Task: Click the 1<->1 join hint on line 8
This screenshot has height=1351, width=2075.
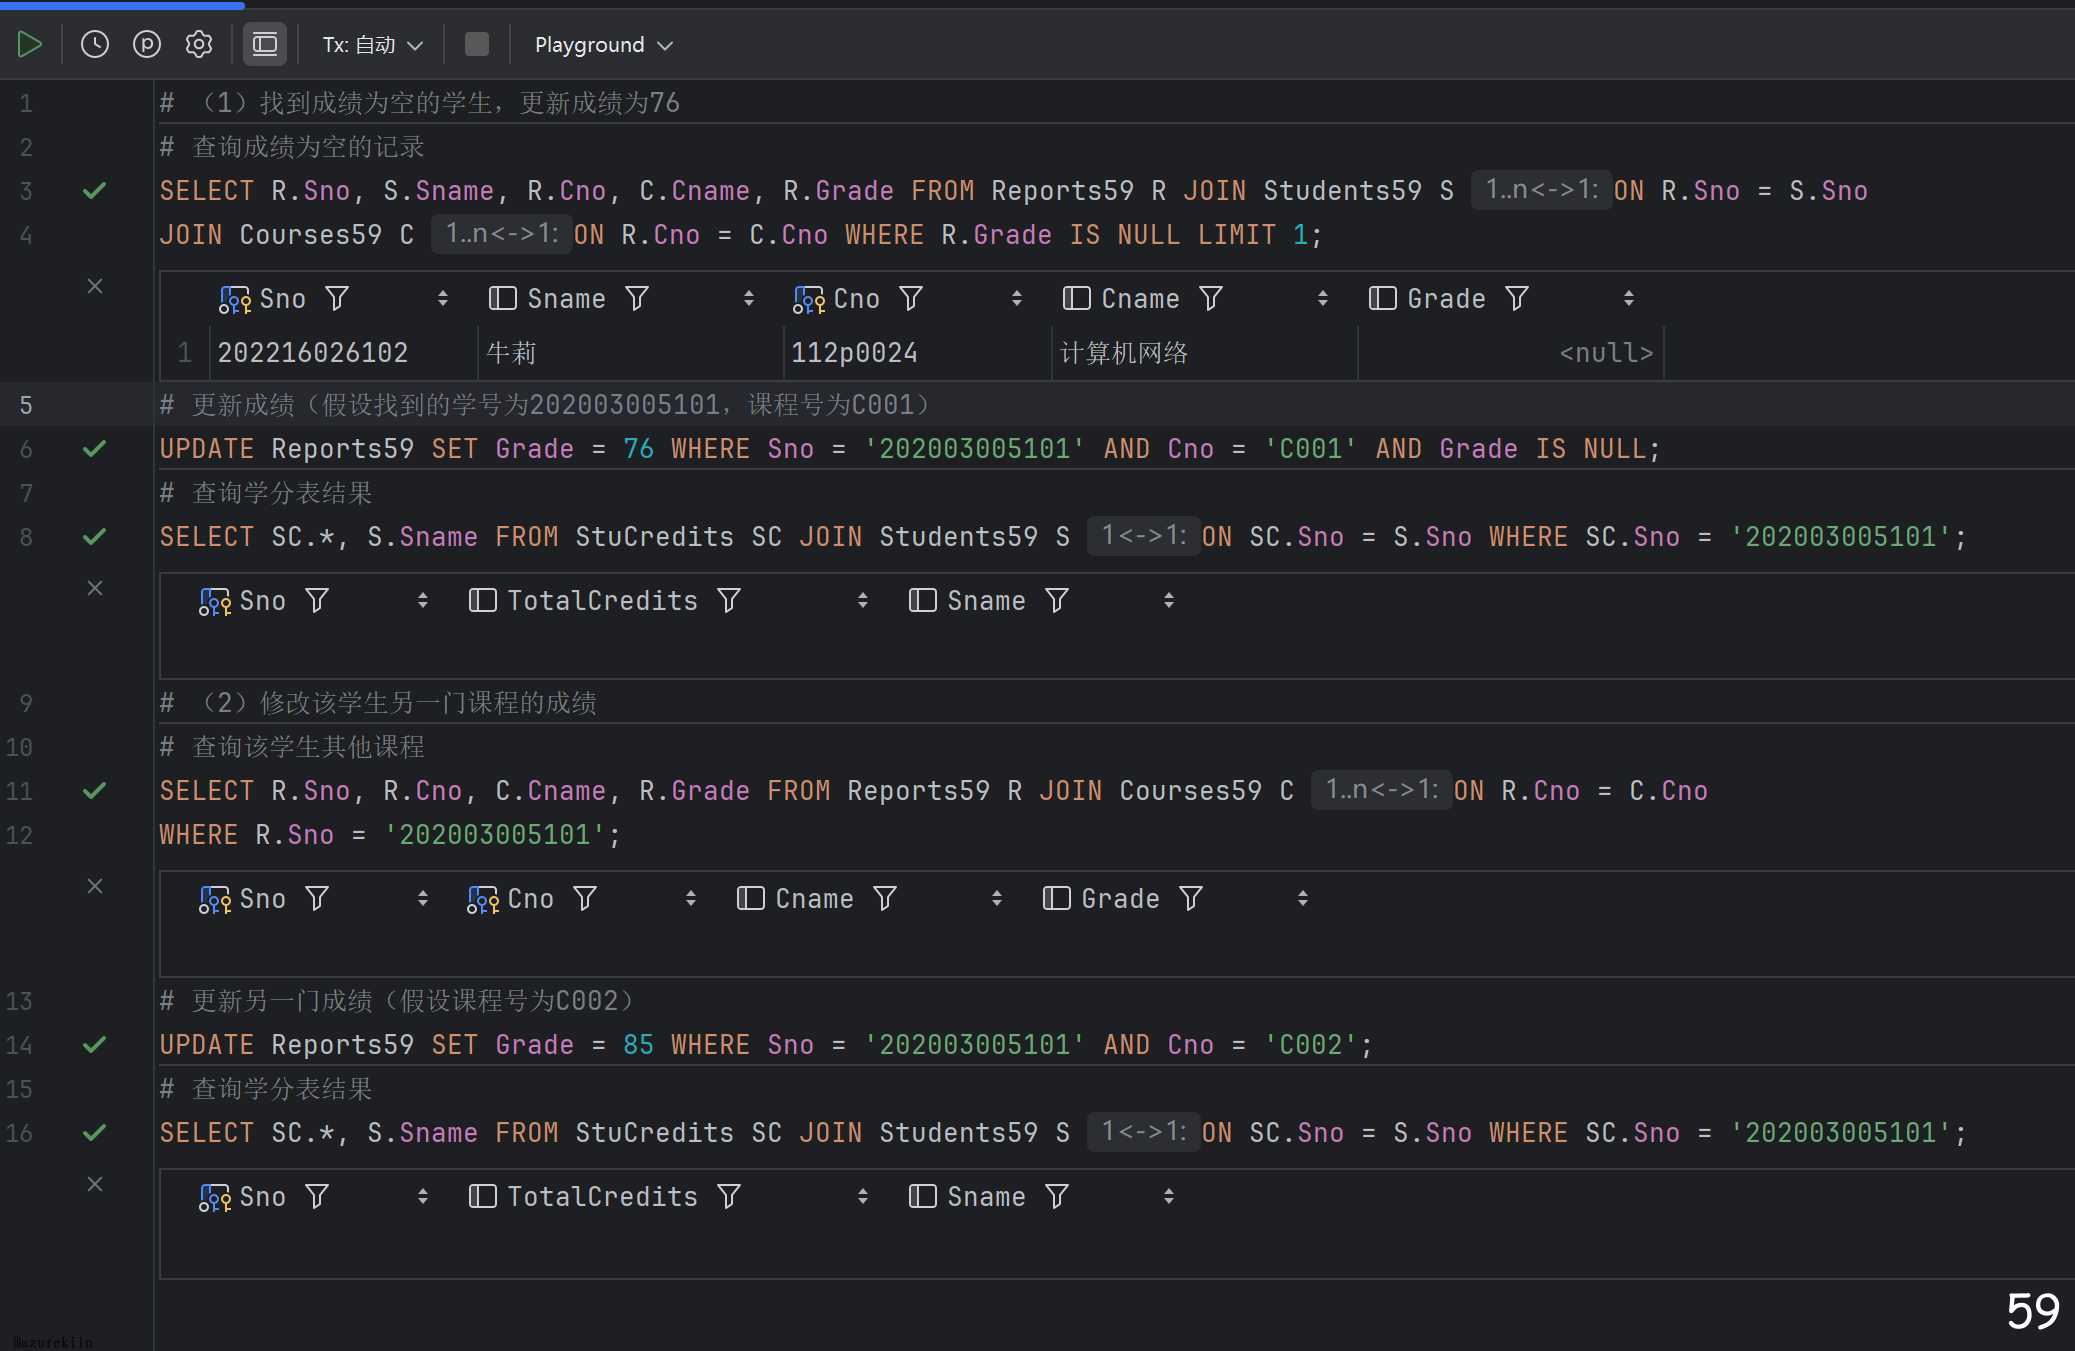Action: [1143, 536]
